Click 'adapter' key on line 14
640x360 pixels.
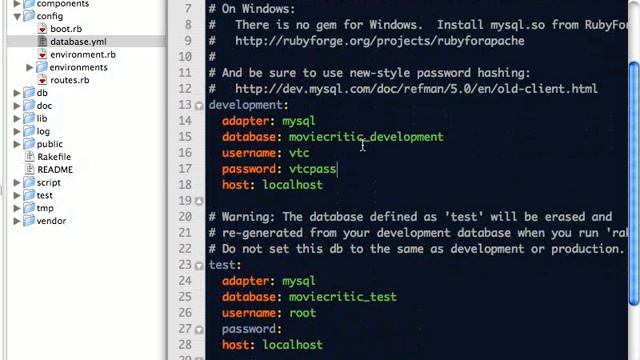[x=246, y=121]
